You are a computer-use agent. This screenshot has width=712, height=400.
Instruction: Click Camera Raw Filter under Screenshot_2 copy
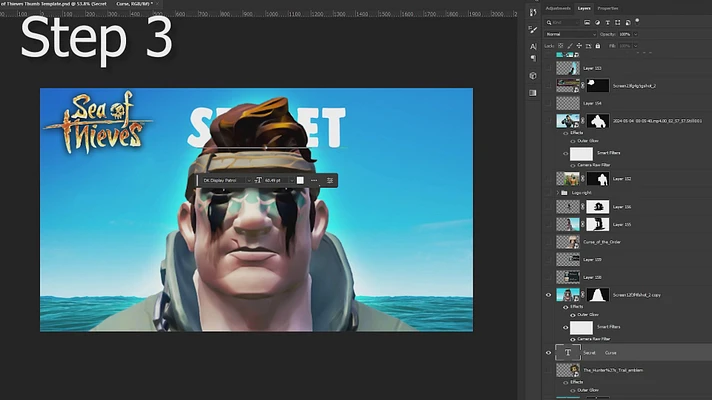coord(593,339)
